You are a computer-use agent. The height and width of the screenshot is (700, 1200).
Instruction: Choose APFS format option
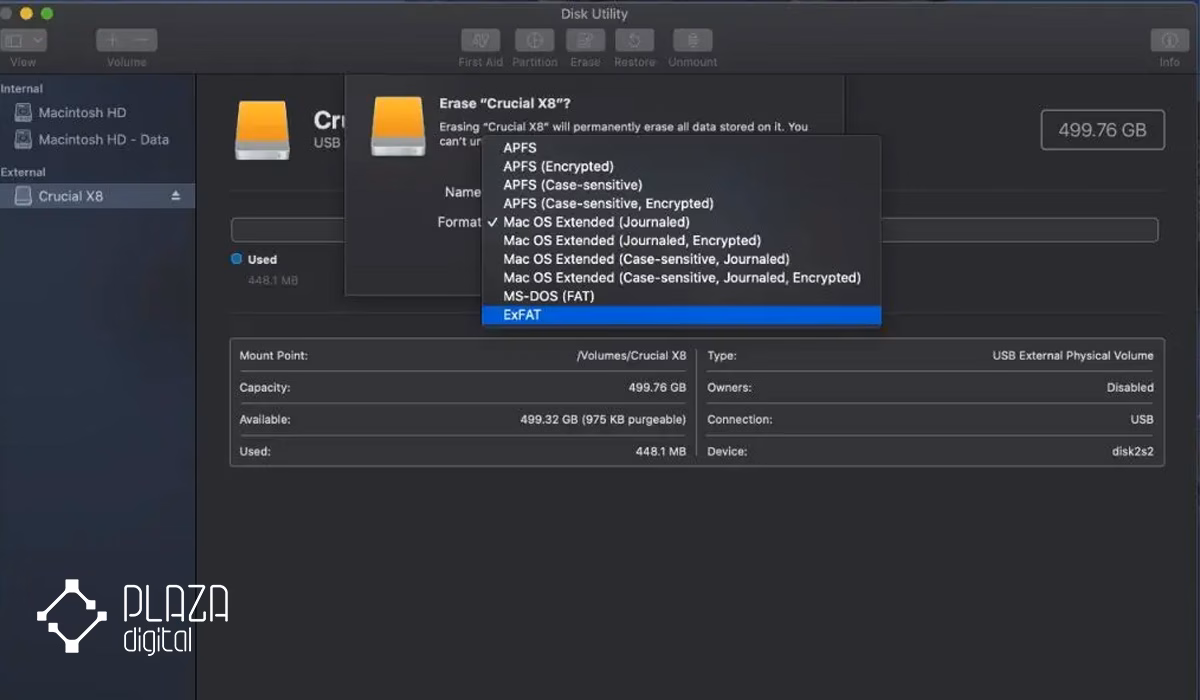point(681,148)
